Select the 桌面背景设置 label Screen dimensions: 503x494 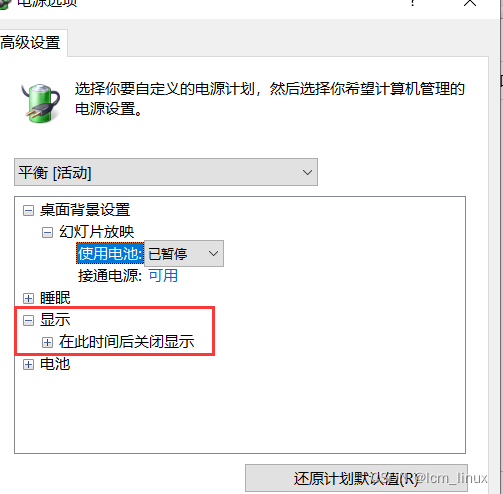85,210
